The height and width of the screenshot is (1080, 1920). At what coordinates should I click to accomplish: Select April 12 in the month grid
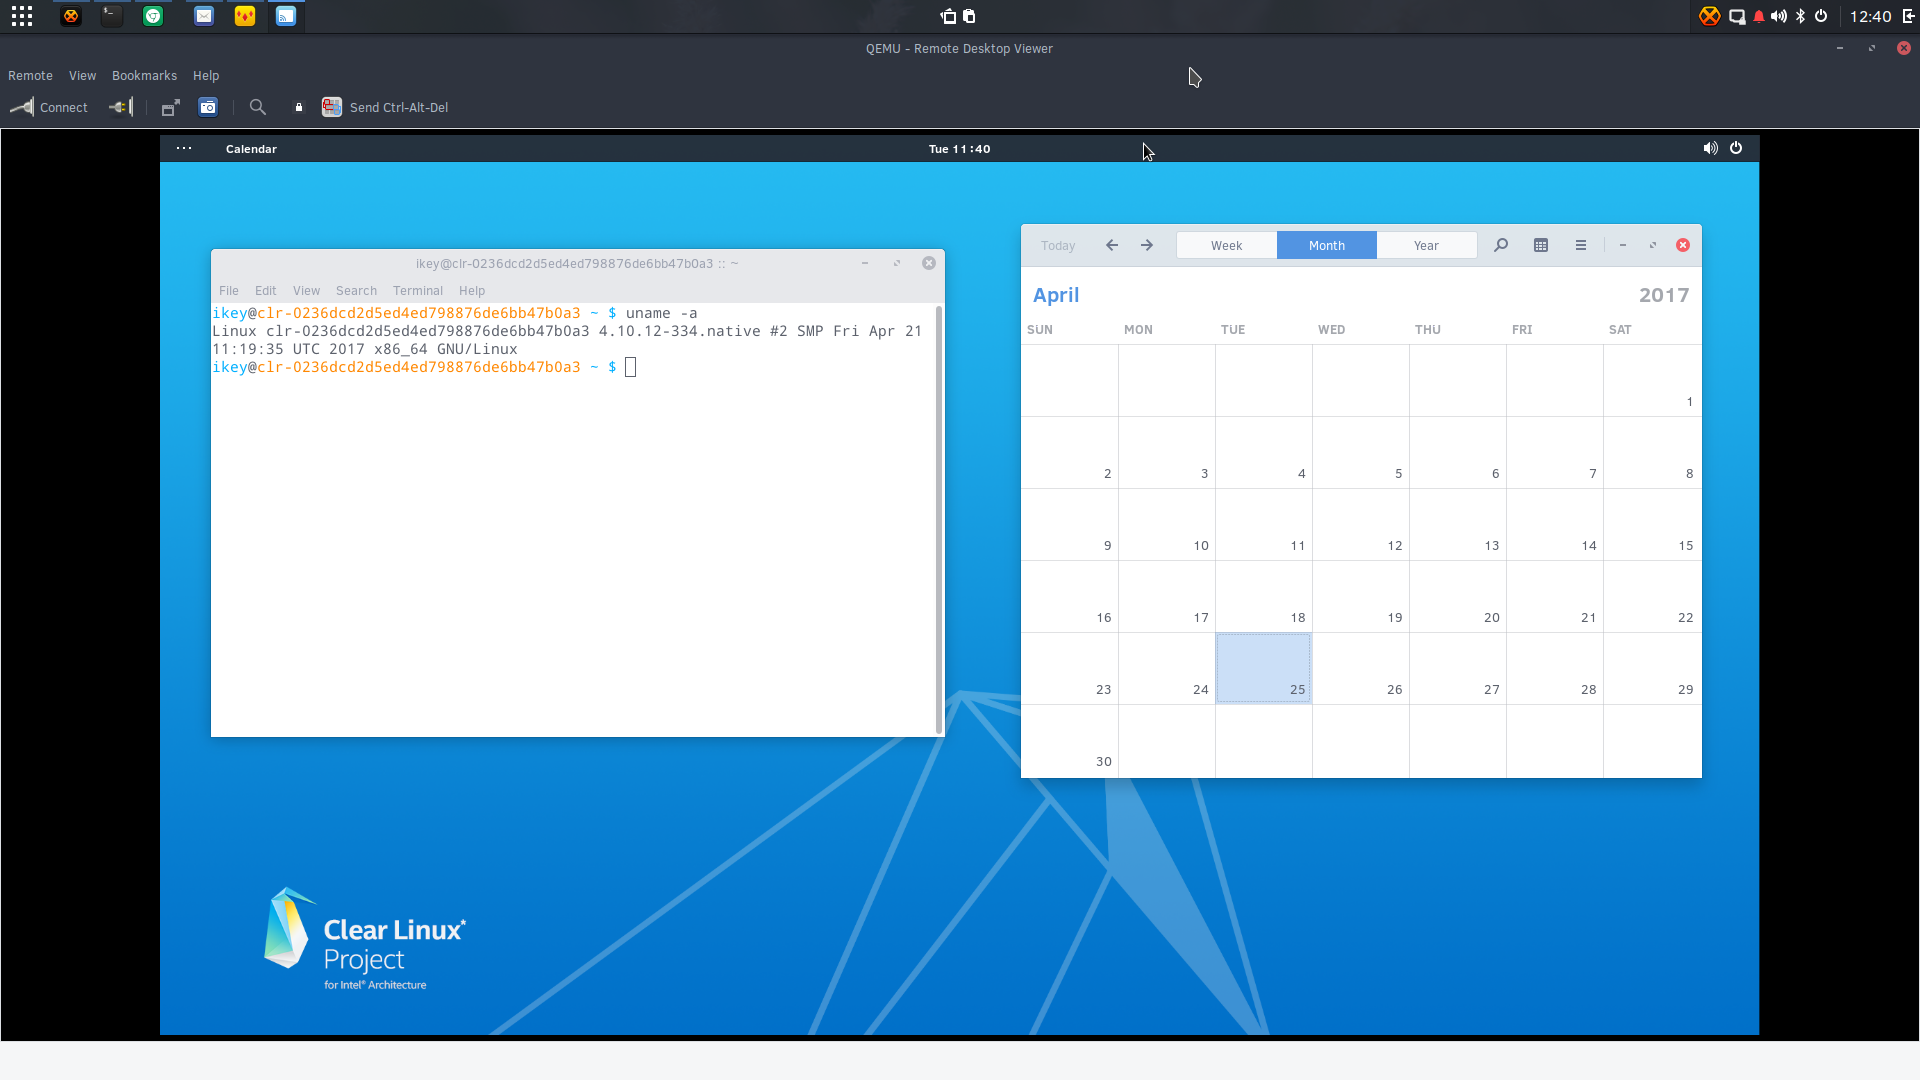click(1361, 524)
